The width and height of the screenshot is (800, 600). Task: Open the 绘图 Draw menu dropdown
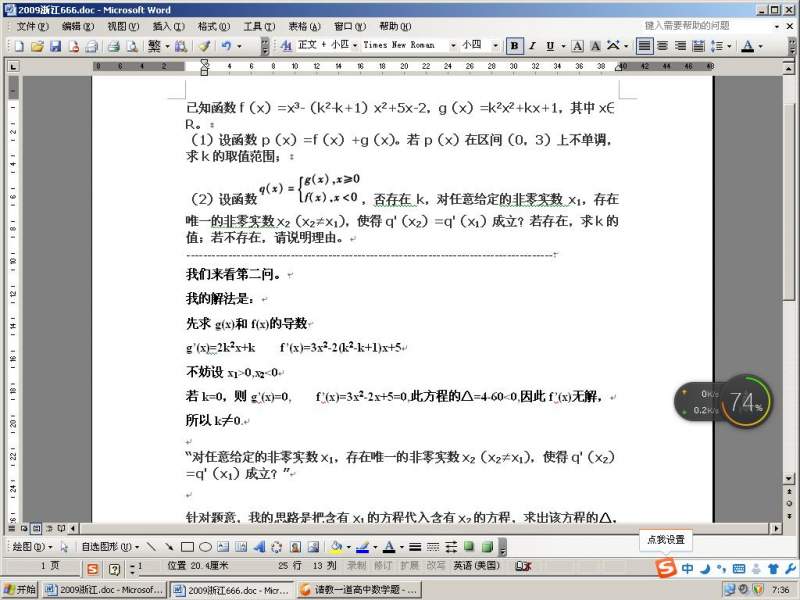[x=32, y=547]
